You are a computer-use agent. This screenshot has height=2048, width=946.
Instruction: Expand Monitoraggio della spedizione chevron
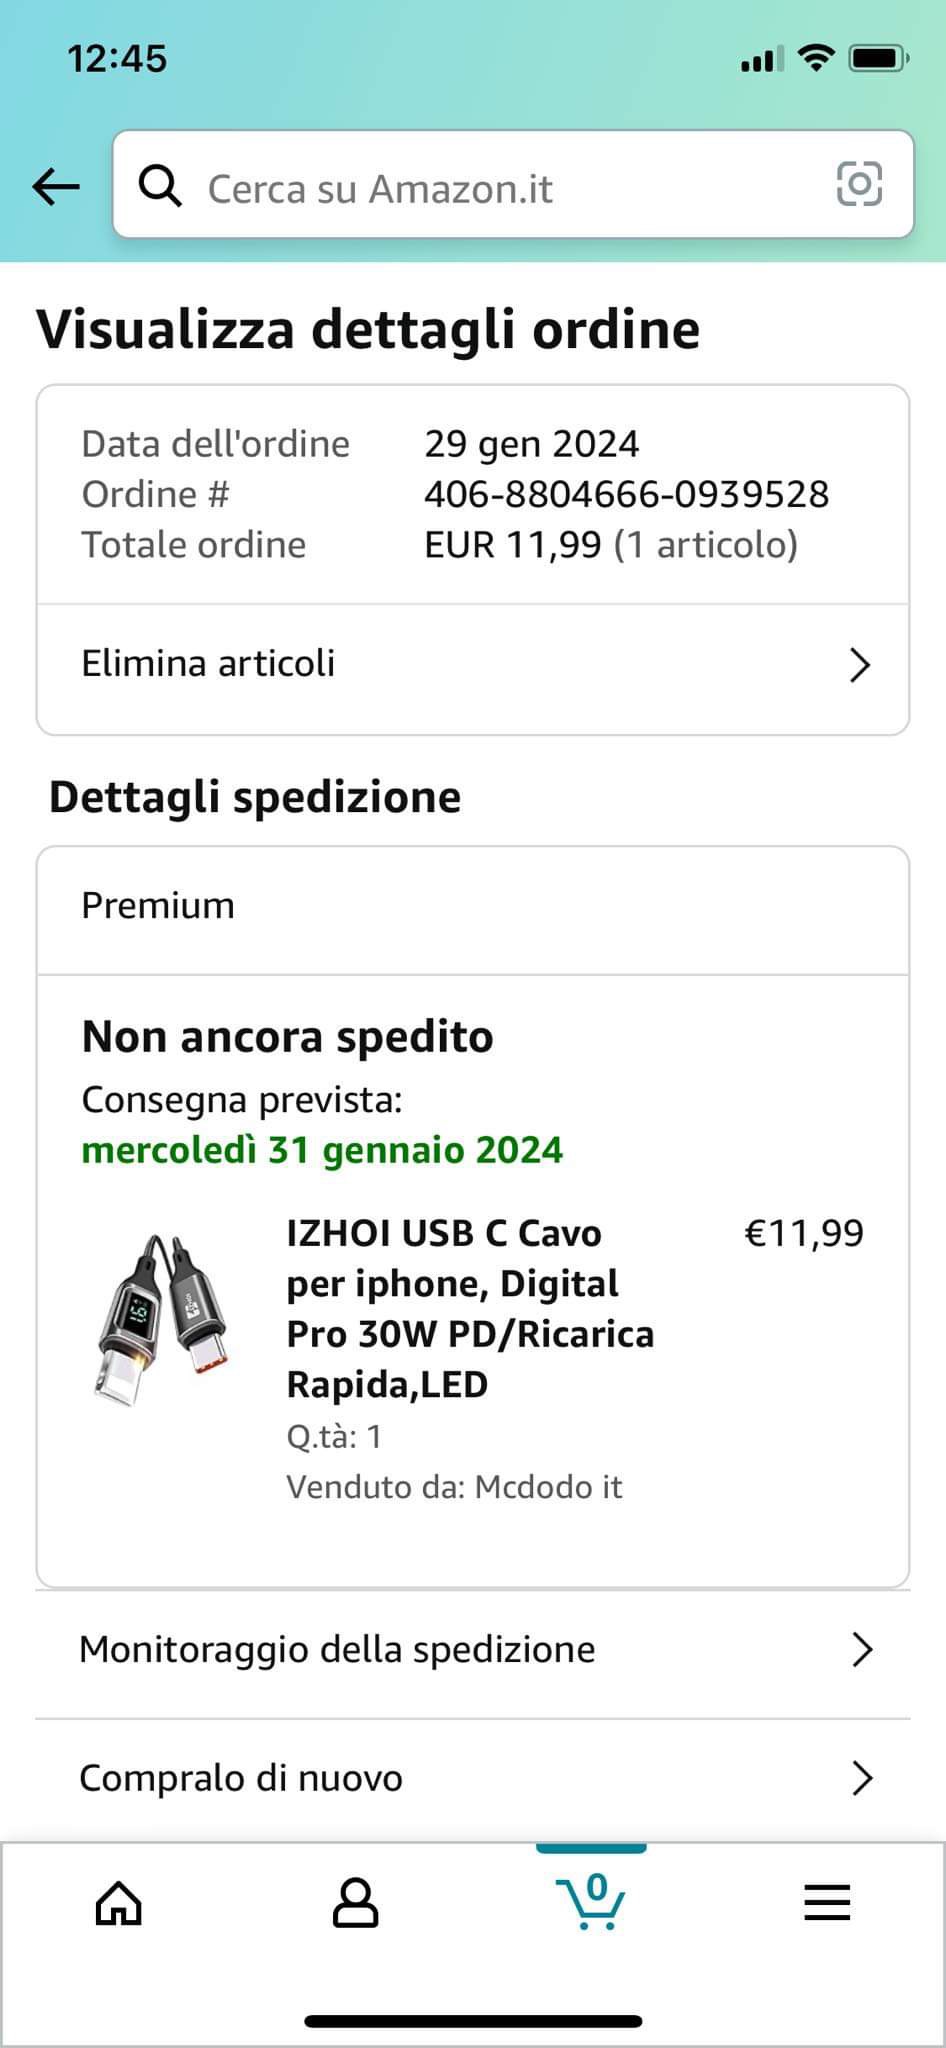pos(861,1650)
